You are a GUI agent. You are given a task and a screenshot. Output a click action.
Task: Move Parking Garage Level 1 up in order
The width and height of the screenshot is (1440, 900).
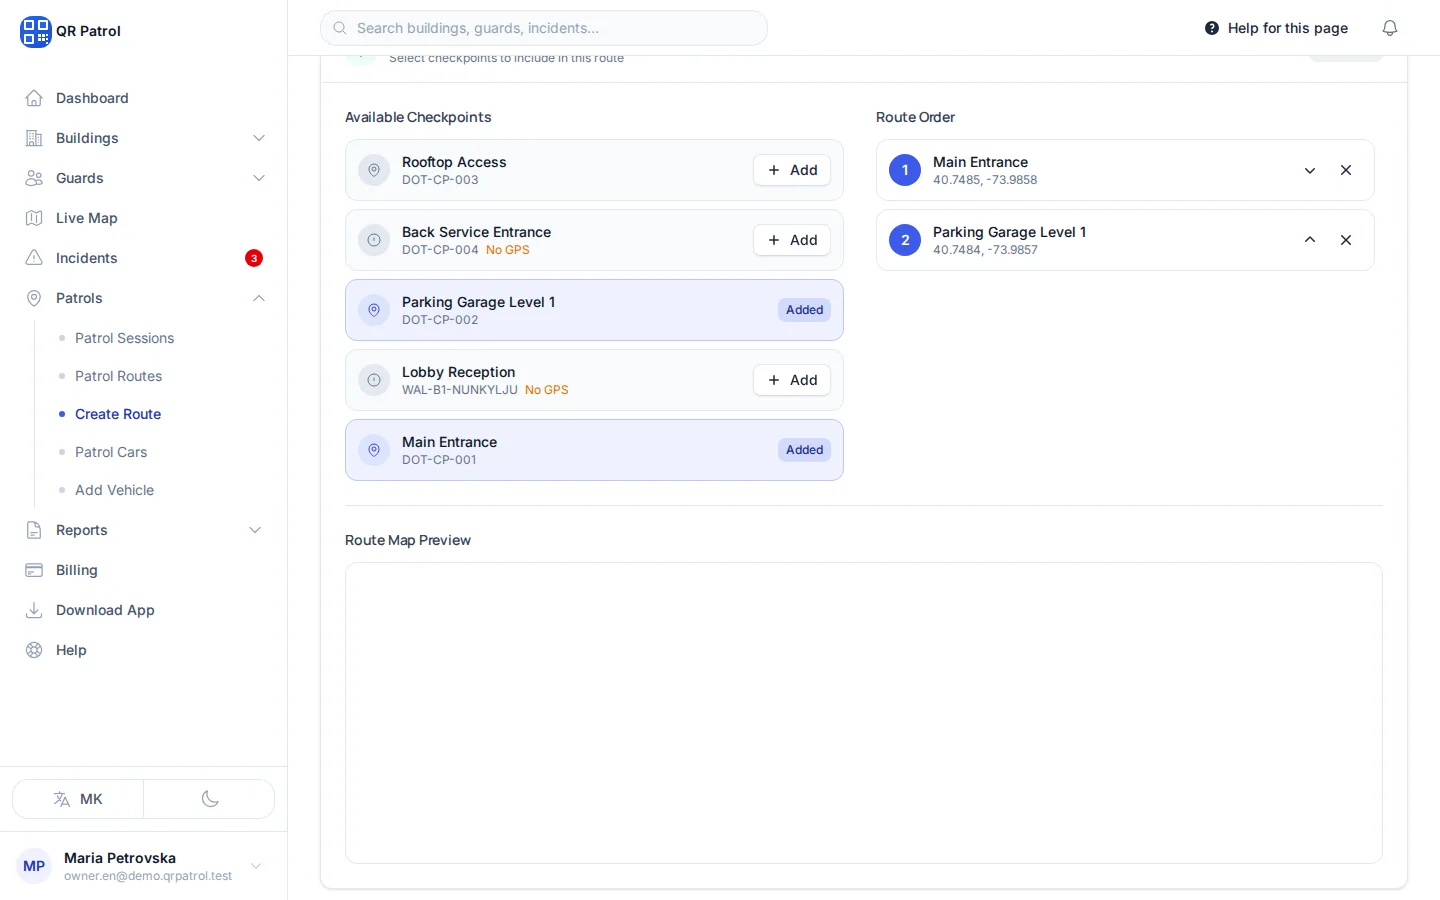(1310, 240)
